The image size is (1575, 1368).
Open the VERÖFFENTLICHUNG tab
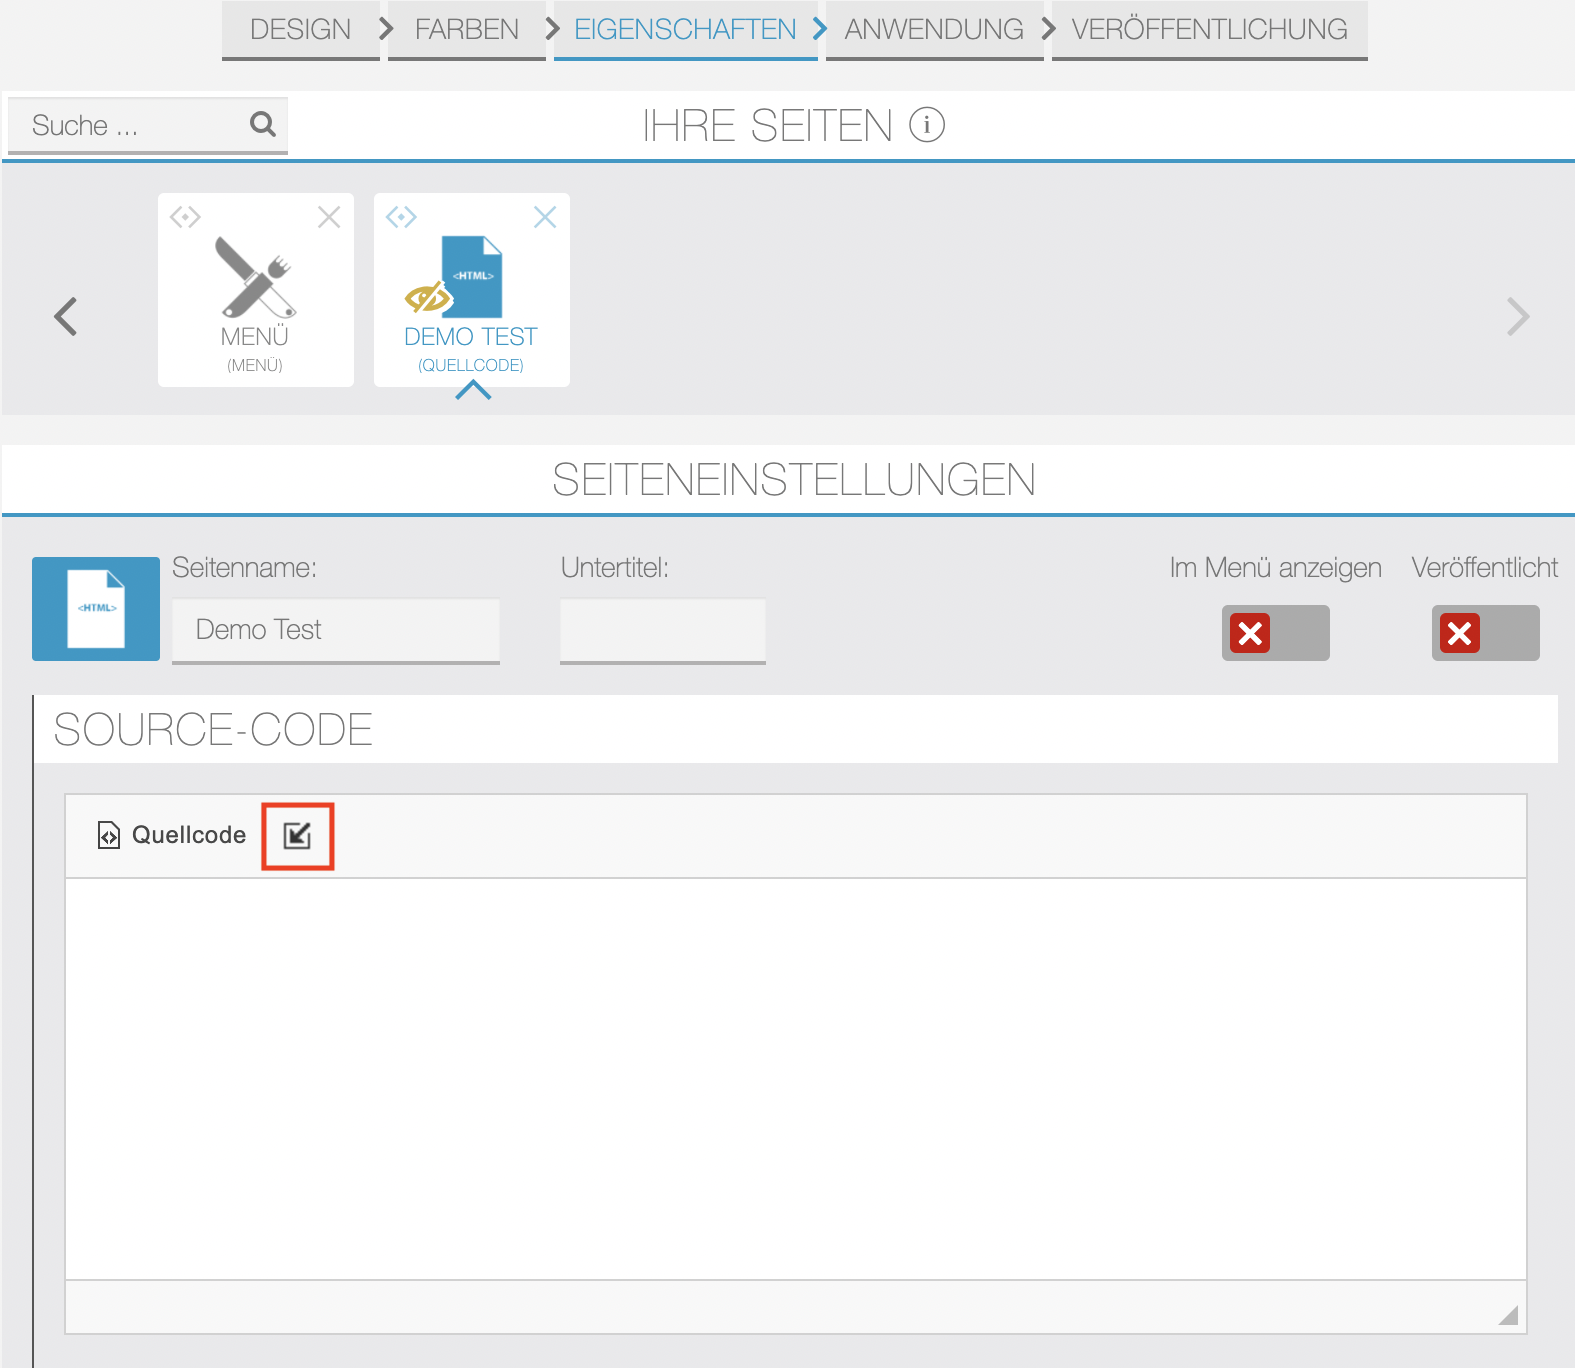(x=1209, y=30)
